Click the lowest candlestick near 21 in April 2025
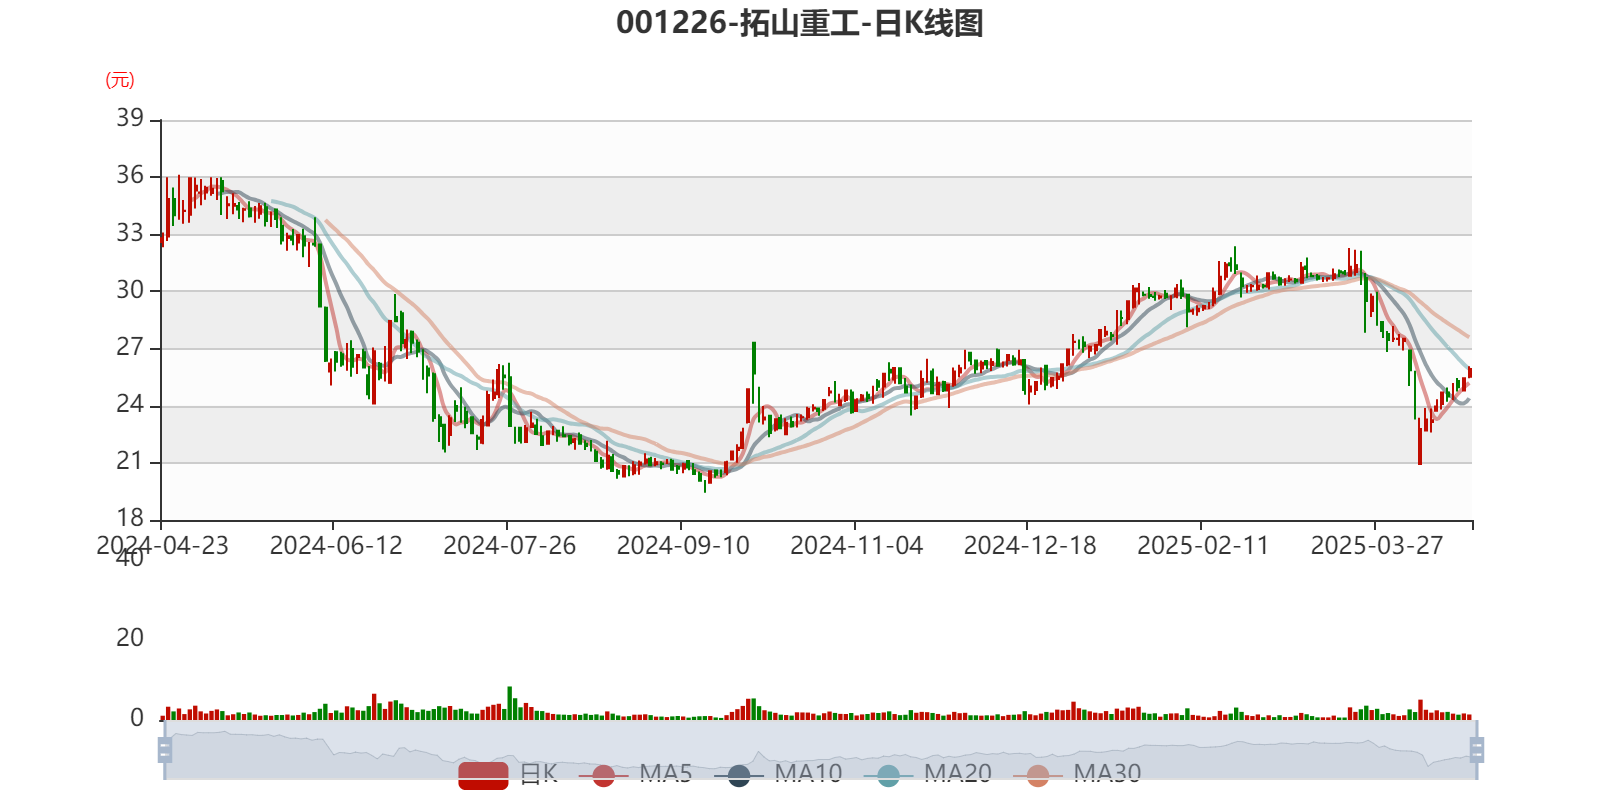This screenshot has height=800, width=1600. (1420, 441)
